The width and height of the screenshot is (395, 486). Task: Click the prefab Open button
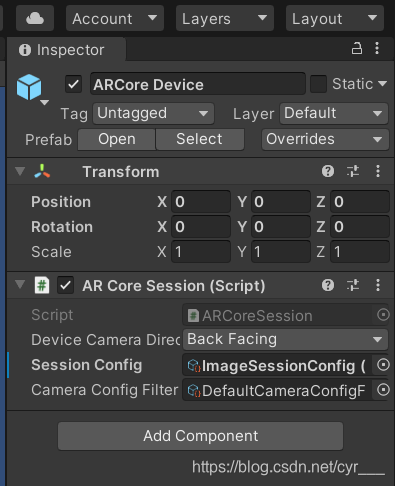[x=117, y=139]
